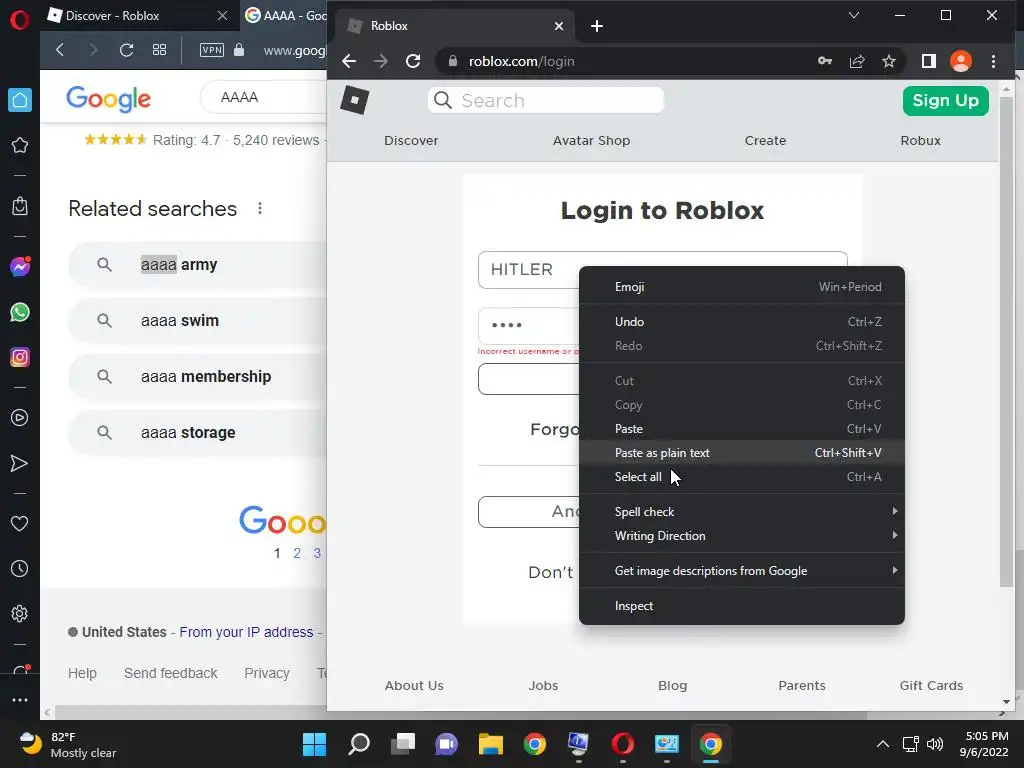
Task: Open Chrome three-dot menu
Action: (x=993, y=61)
